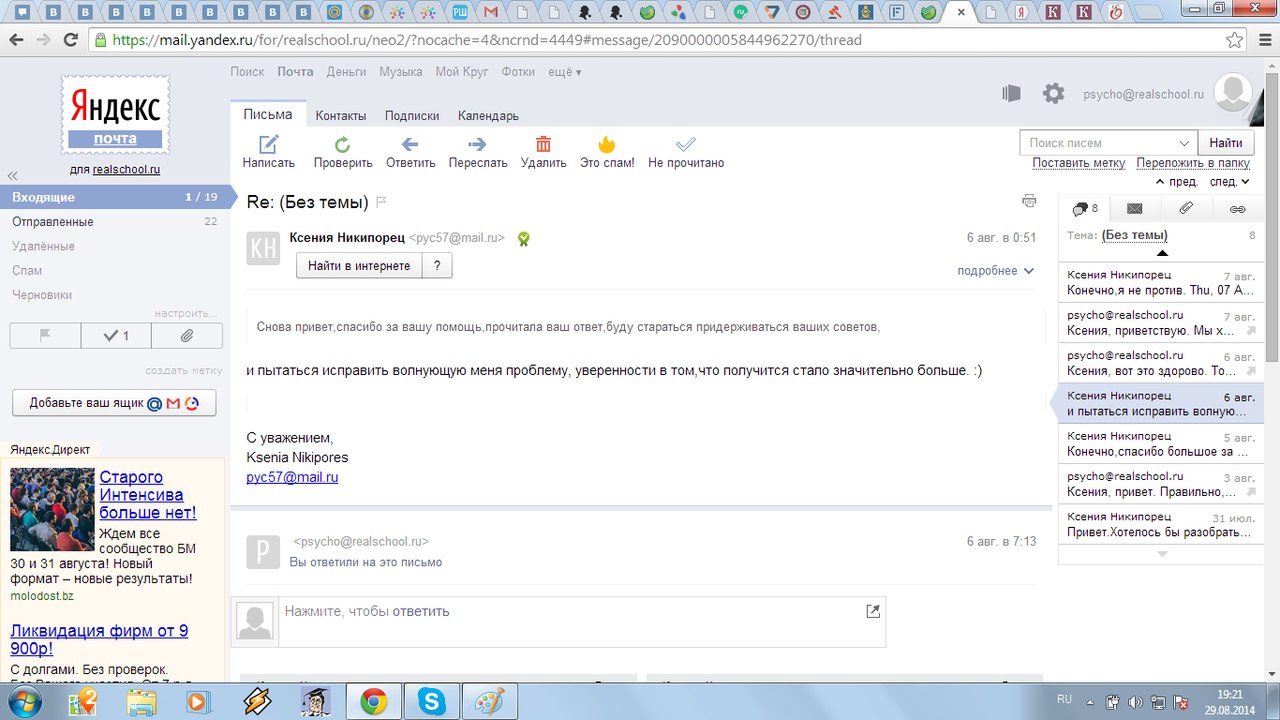Switch to the Контакты tab
The height and width of the screenshot is (720, 1280).
coord(341,115)
